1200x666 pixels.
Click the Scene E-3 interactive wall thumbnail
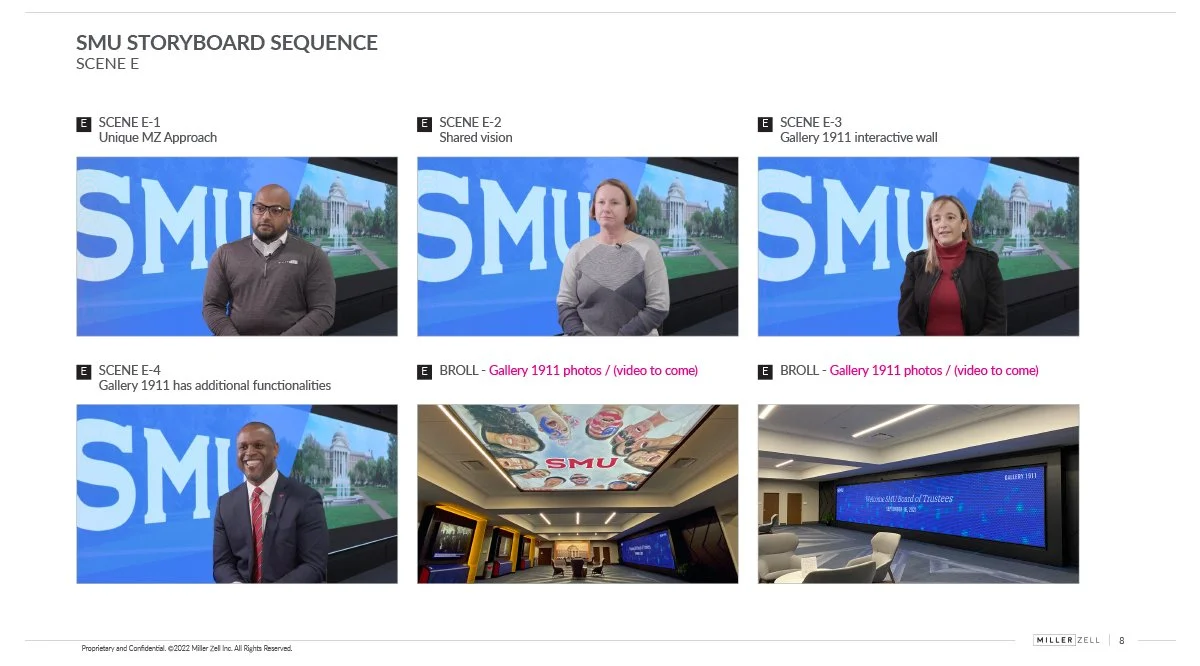[918, 246]
